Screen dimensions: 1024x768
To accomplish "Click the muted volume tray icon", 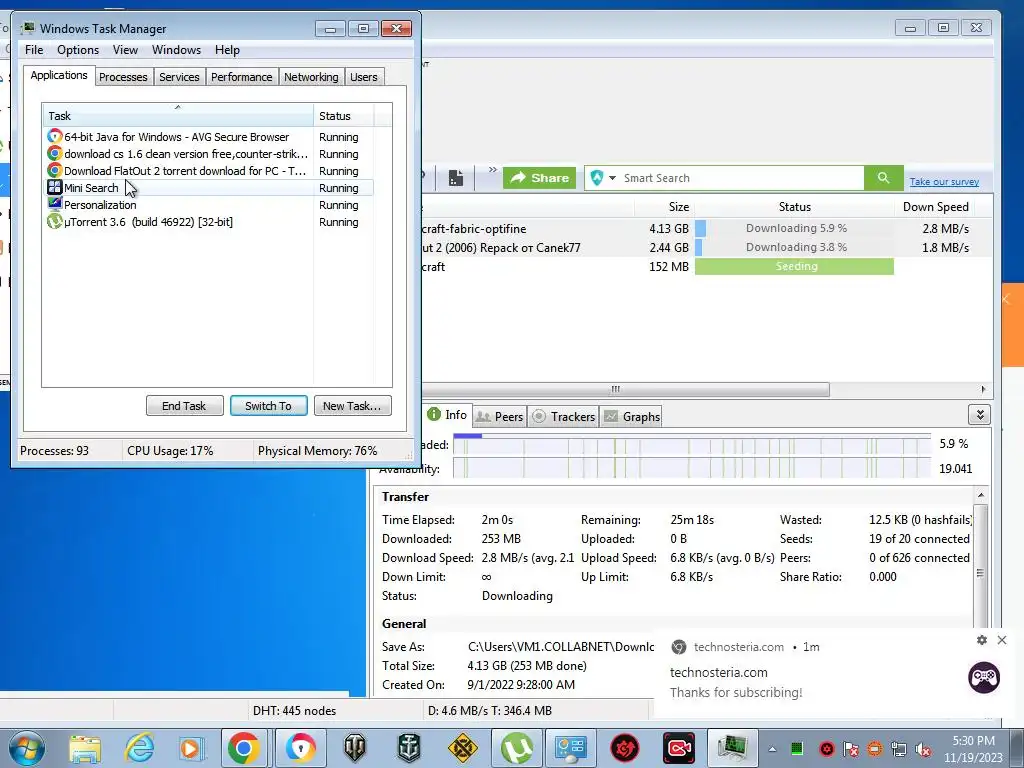I will tap(923, 749).
